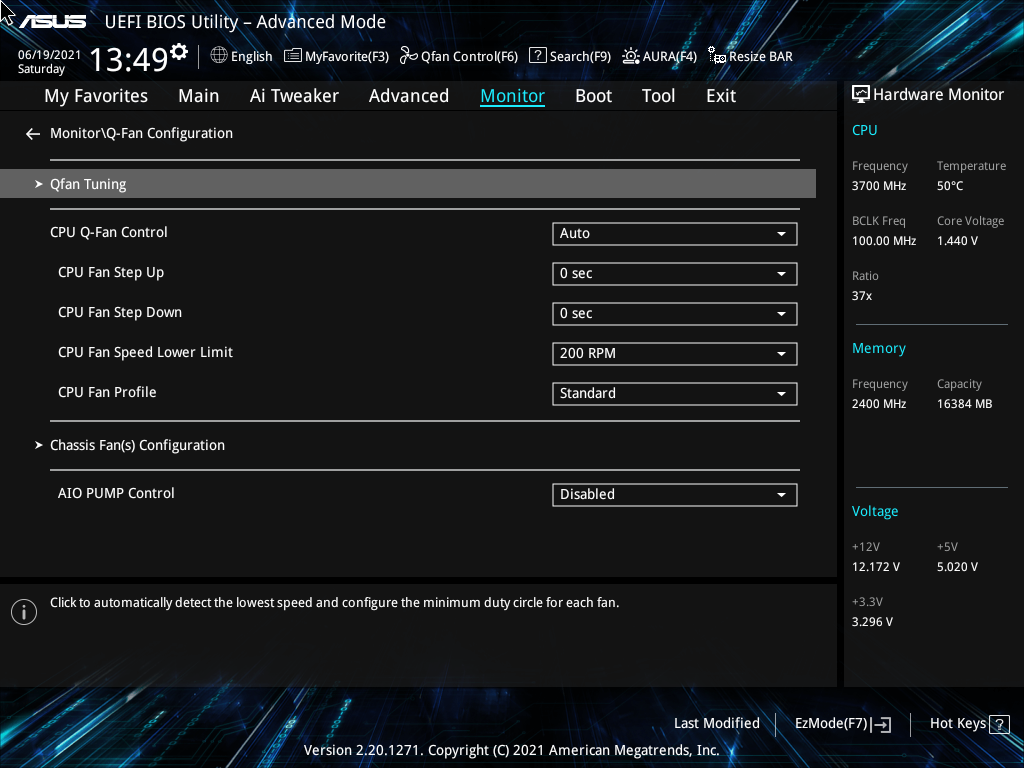Open the CPU Q-Fan Control dropdown
Screen dimensions: 1024x768
[674, 233]
